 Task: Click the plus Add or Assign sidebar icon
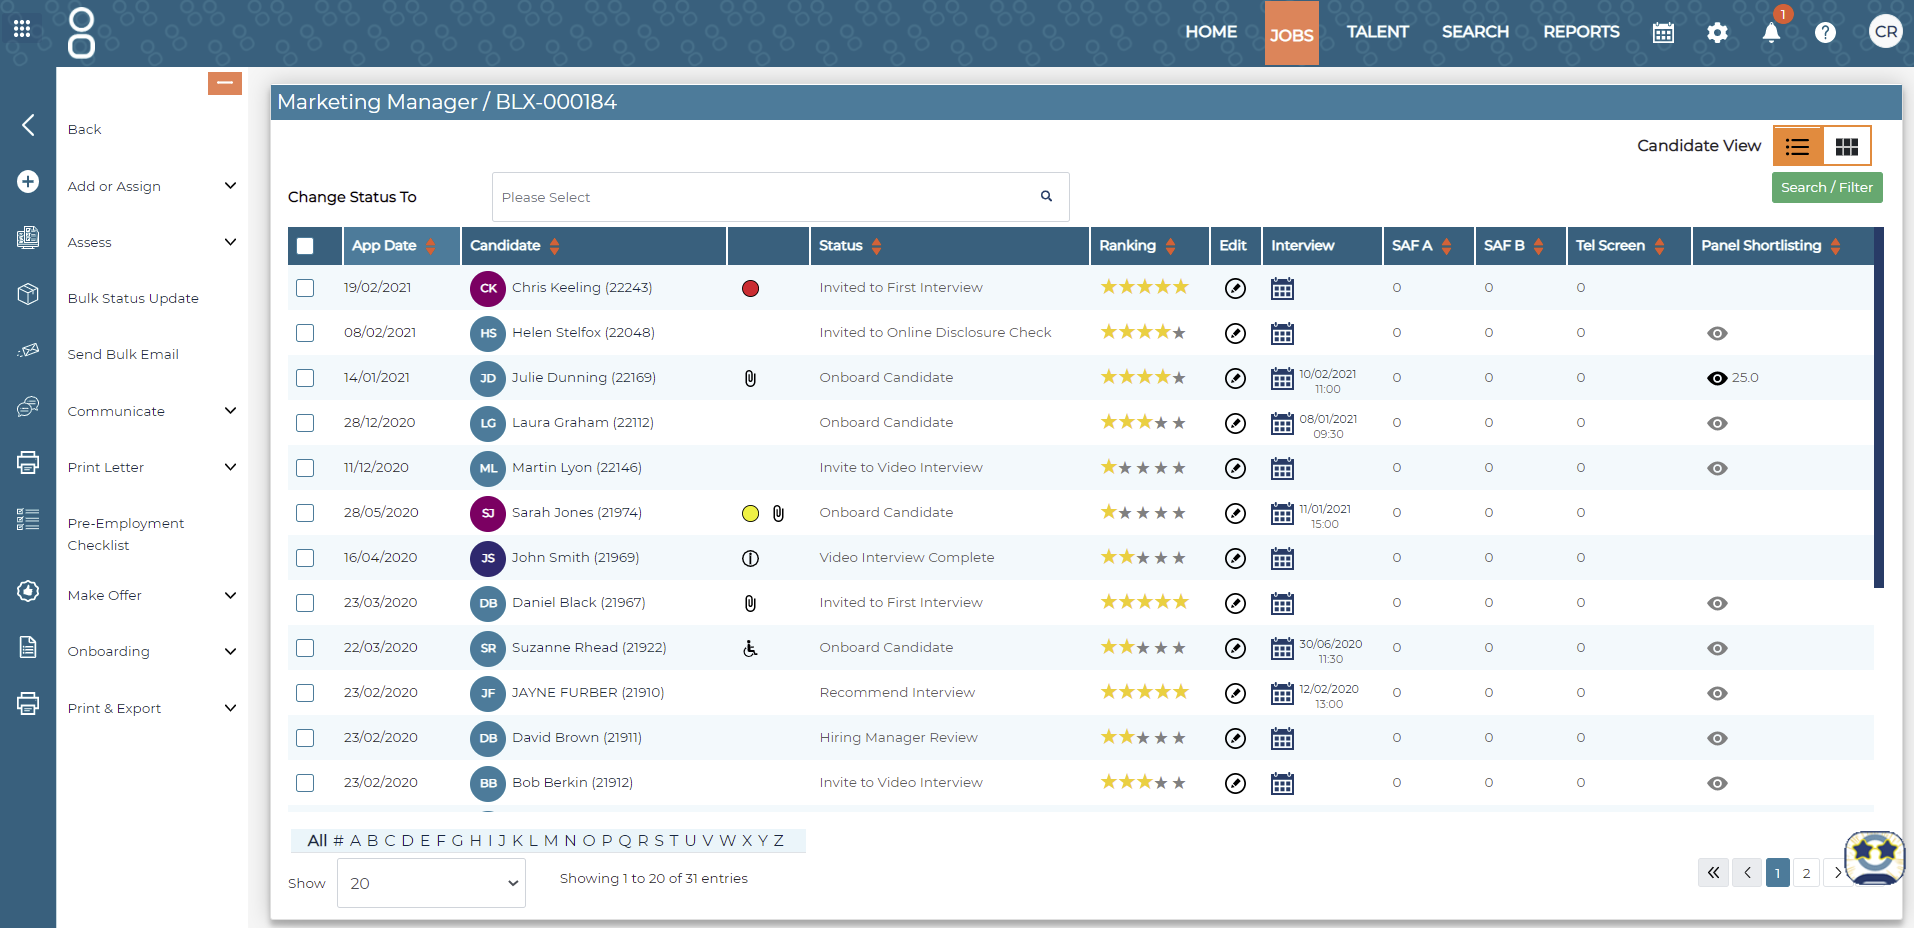tap(28, 181)
